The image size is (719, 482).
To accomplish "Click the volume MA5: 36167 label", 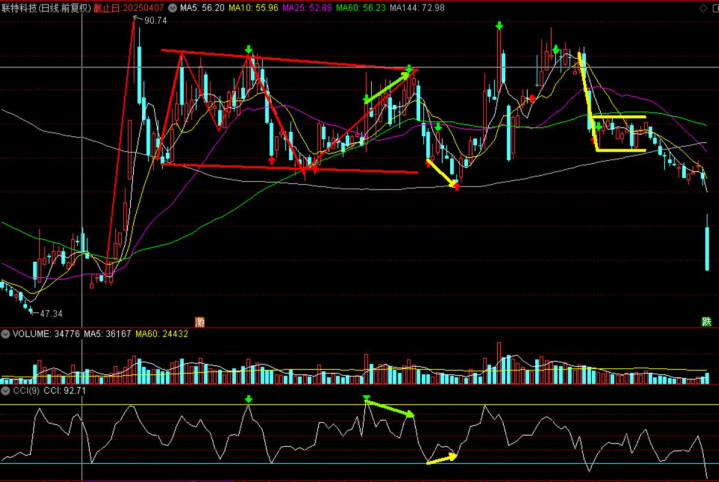I will pos(107,334).
